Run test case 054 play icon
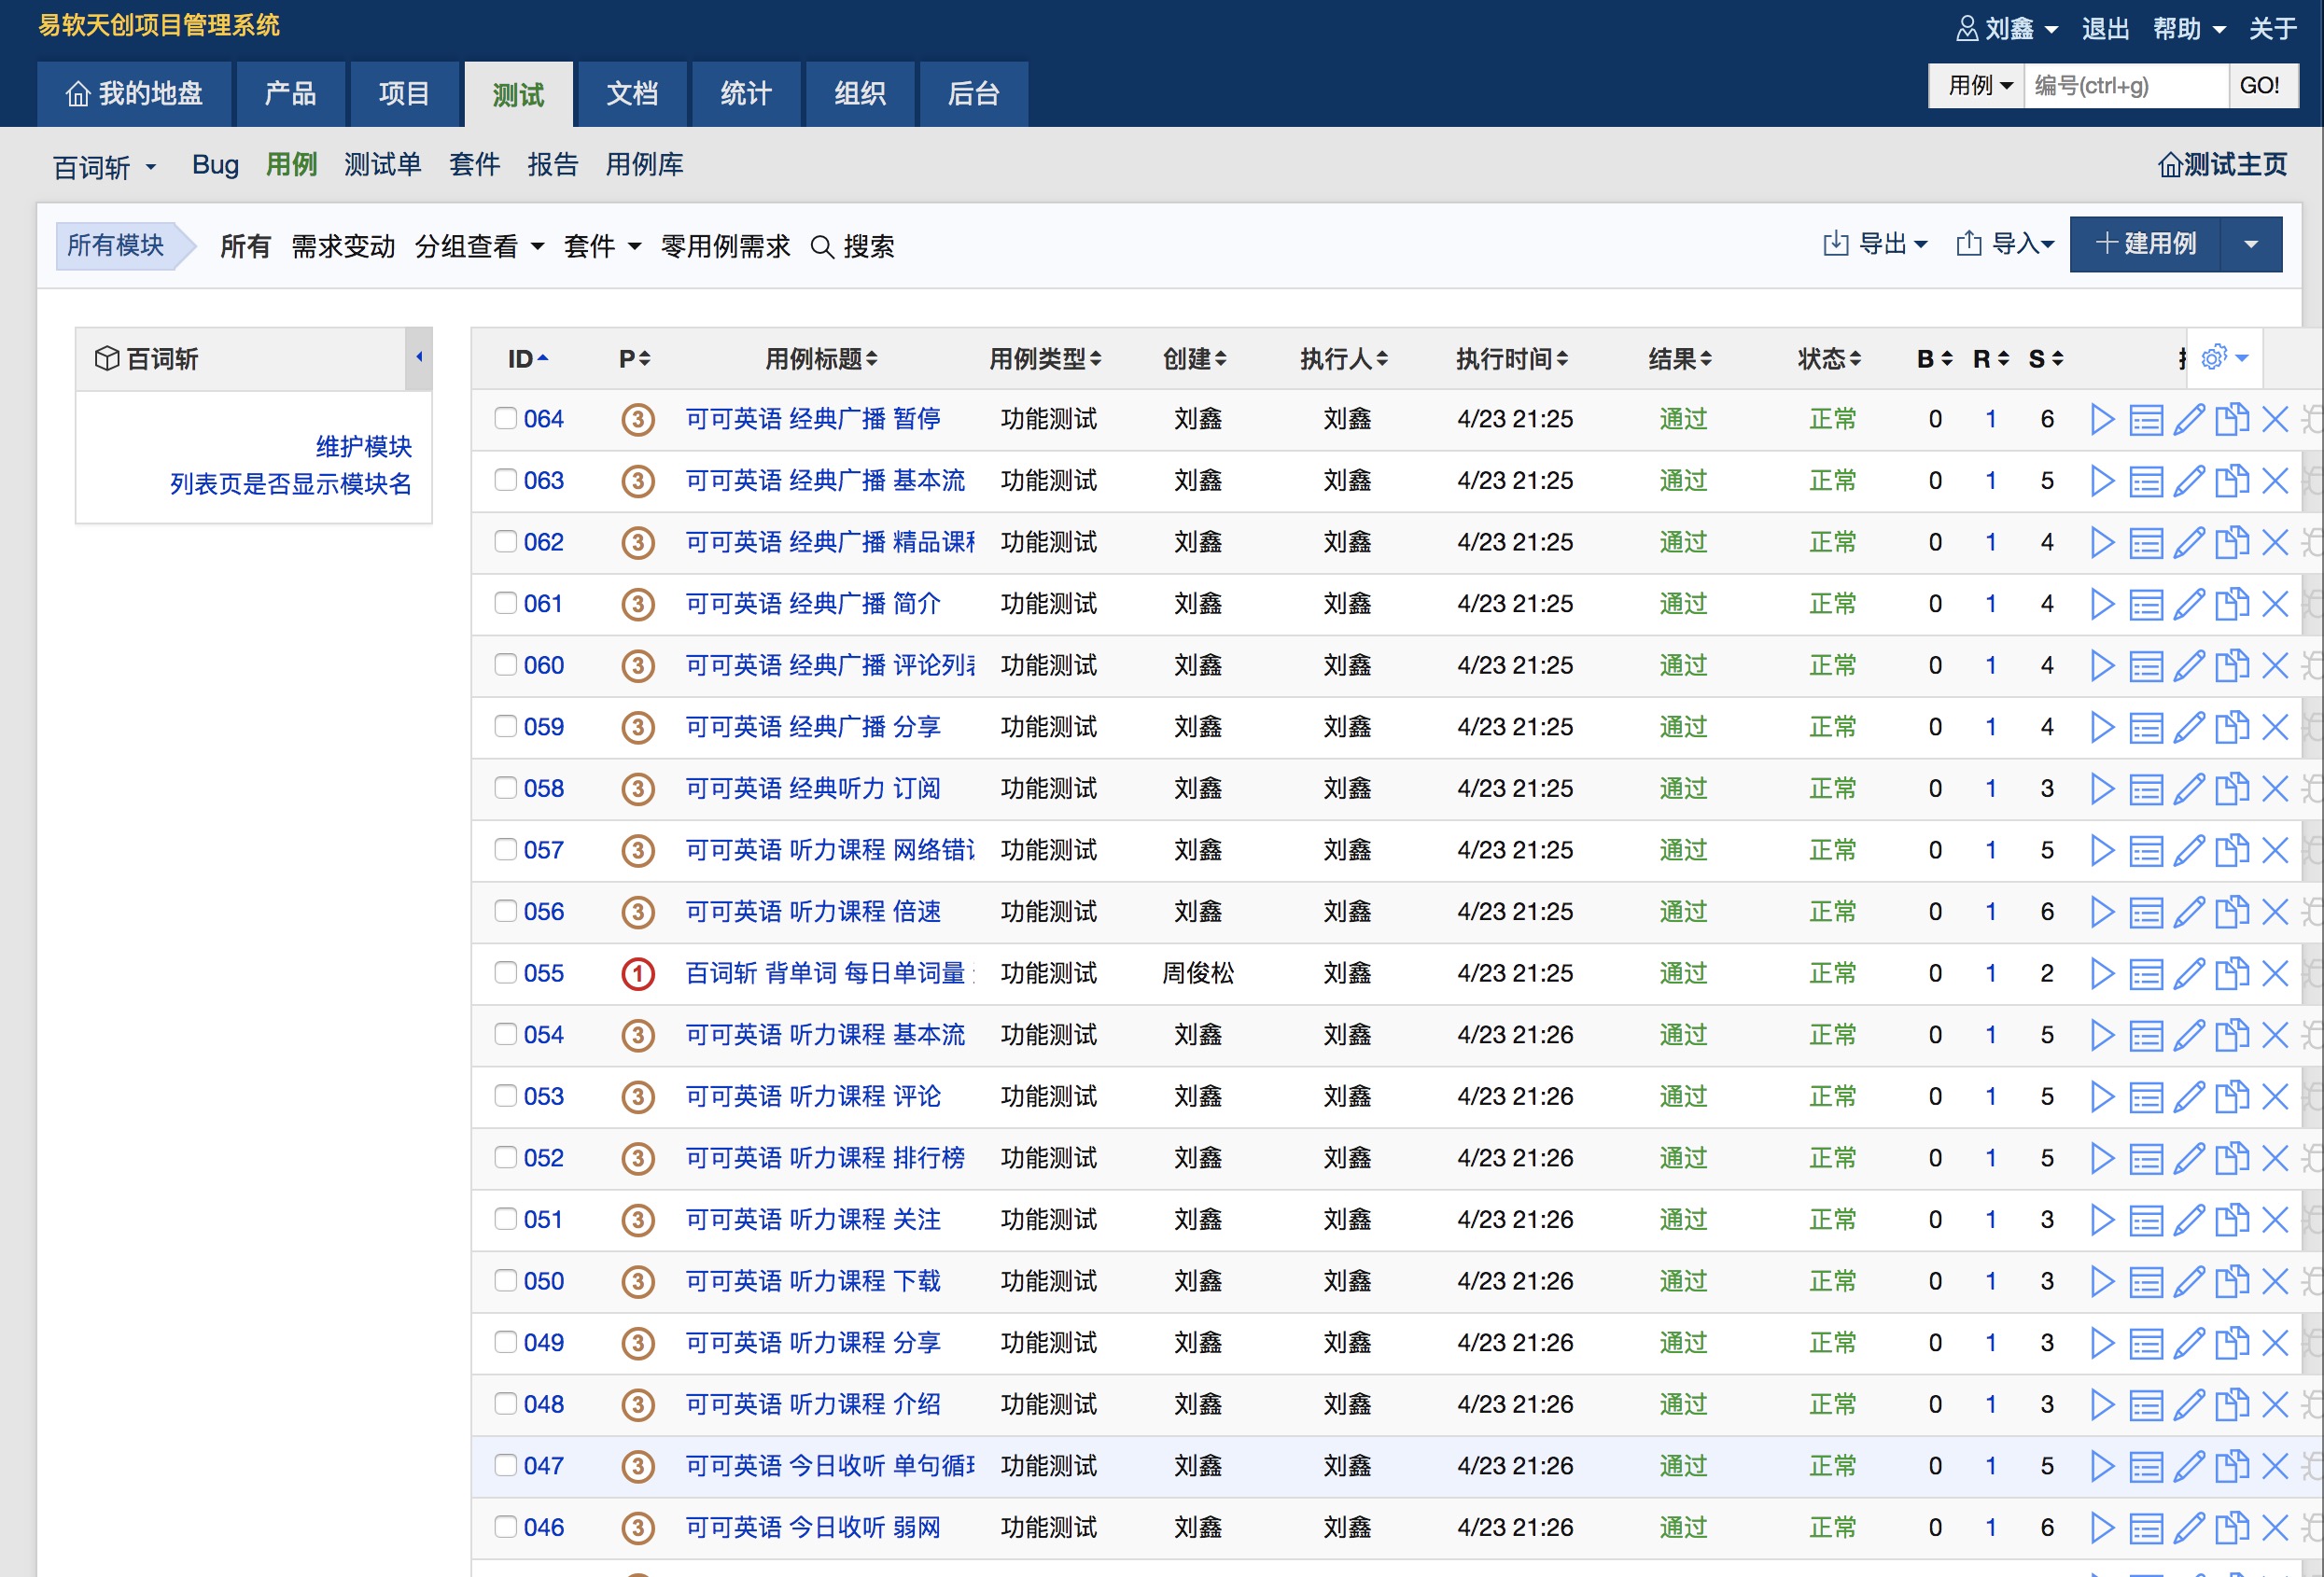 point(2102,1035)
